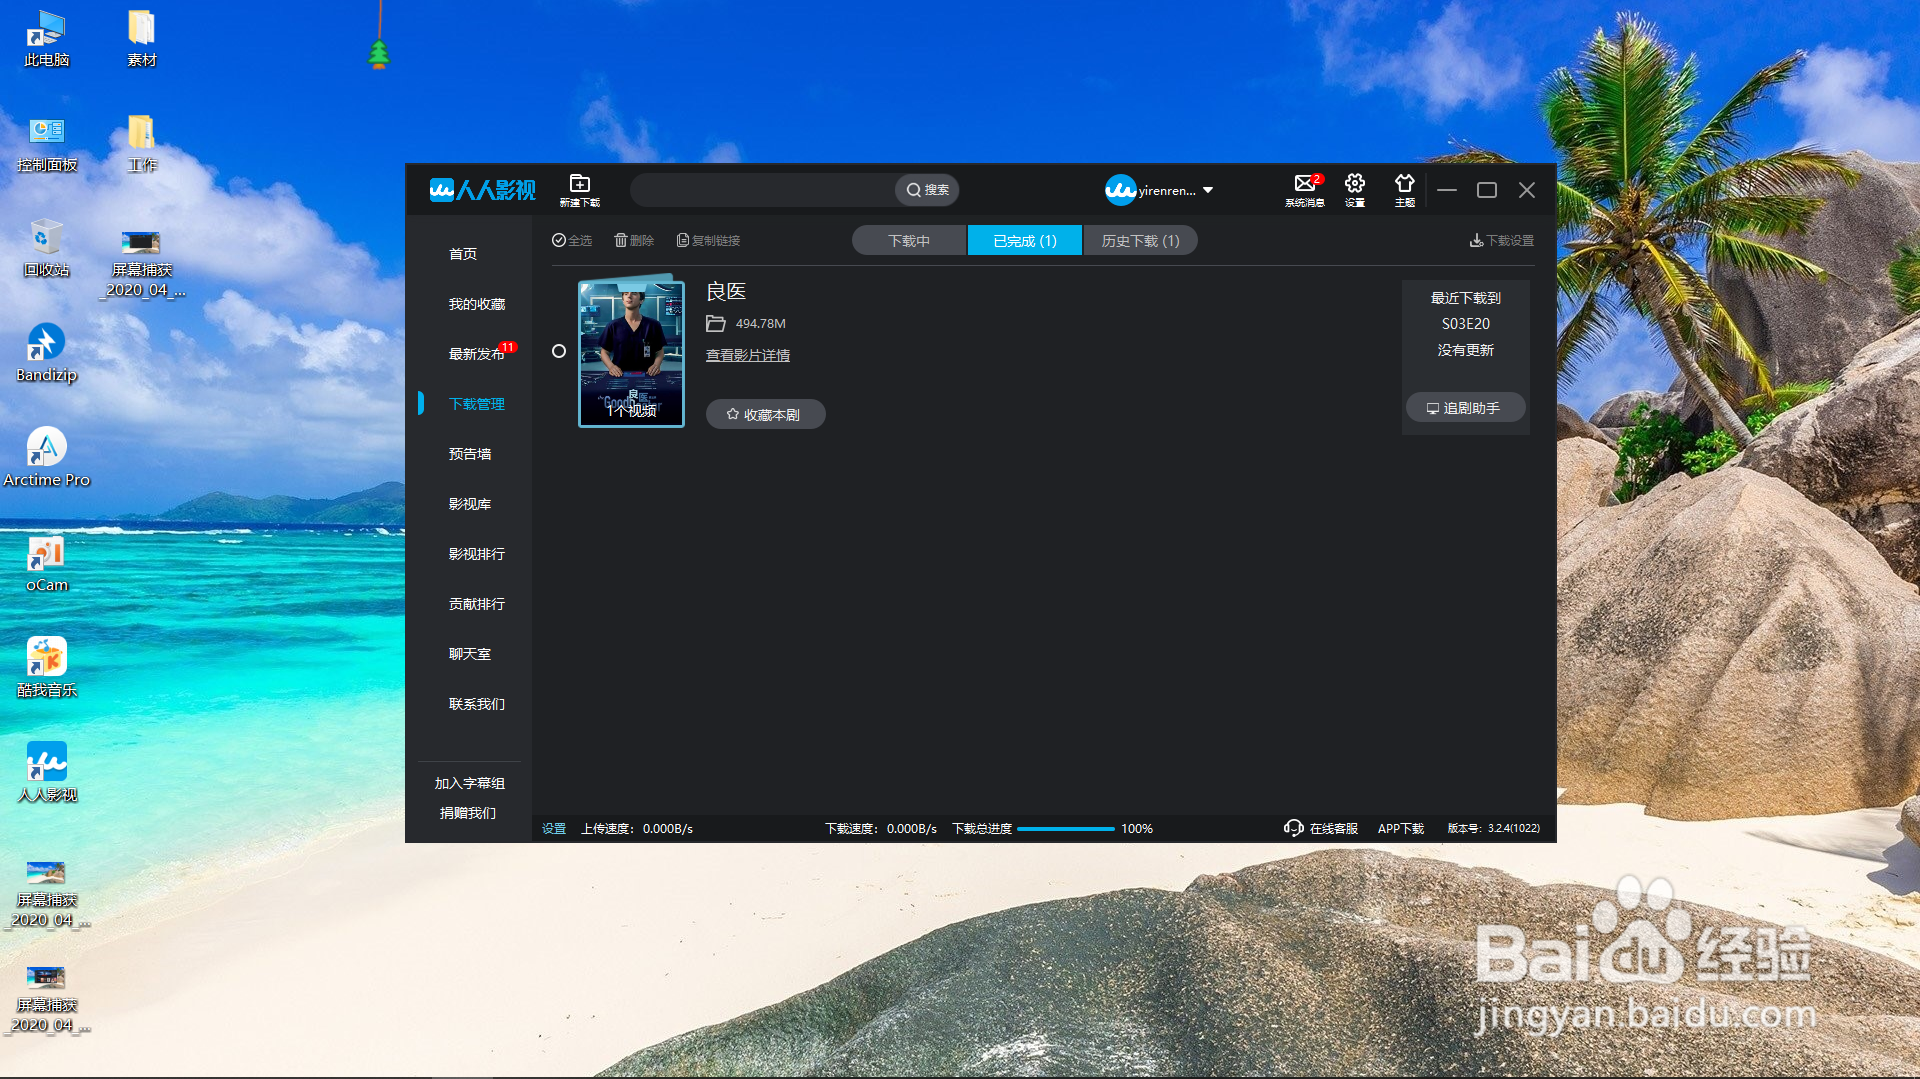The image size is (1920, 1079).
Task: Click 捐赠我们 link
Action: [468, 813]
